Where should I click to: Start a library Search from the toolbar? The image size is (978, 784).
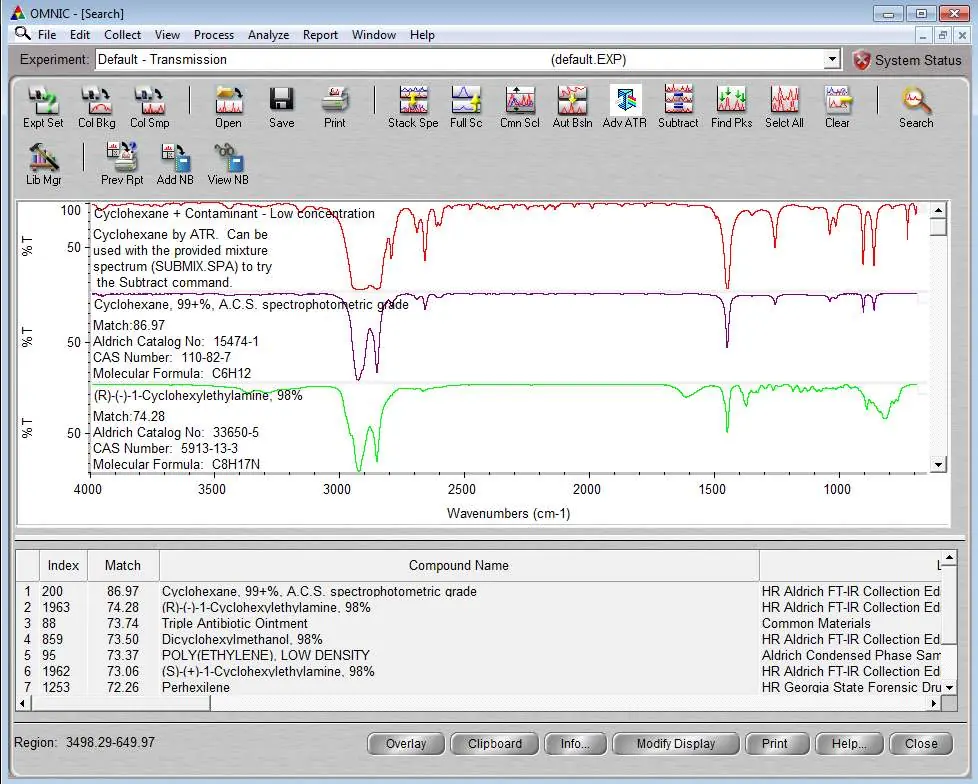point(916,107)
